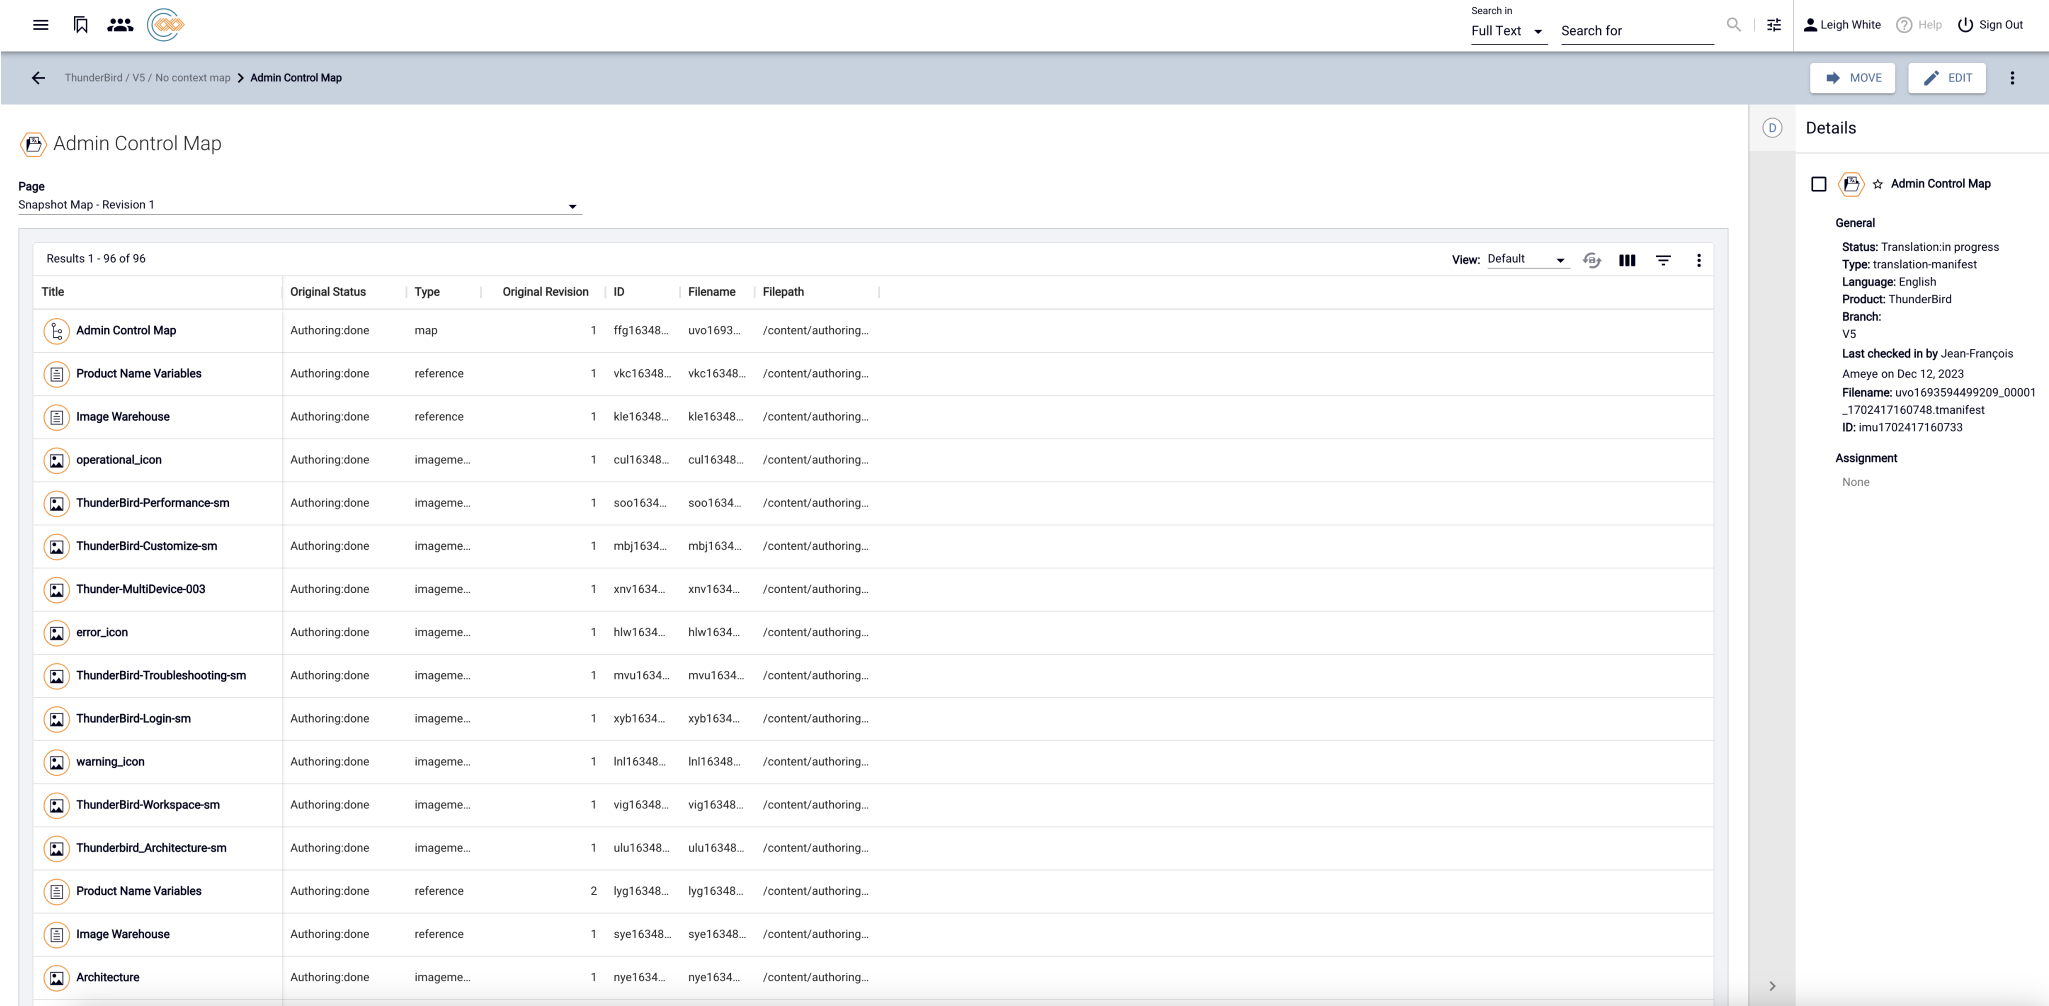The width and height of the screenshot is (2049, 1006).
Task: Click the Results 1 - 96 of 96 text
Action: point(96,259)
